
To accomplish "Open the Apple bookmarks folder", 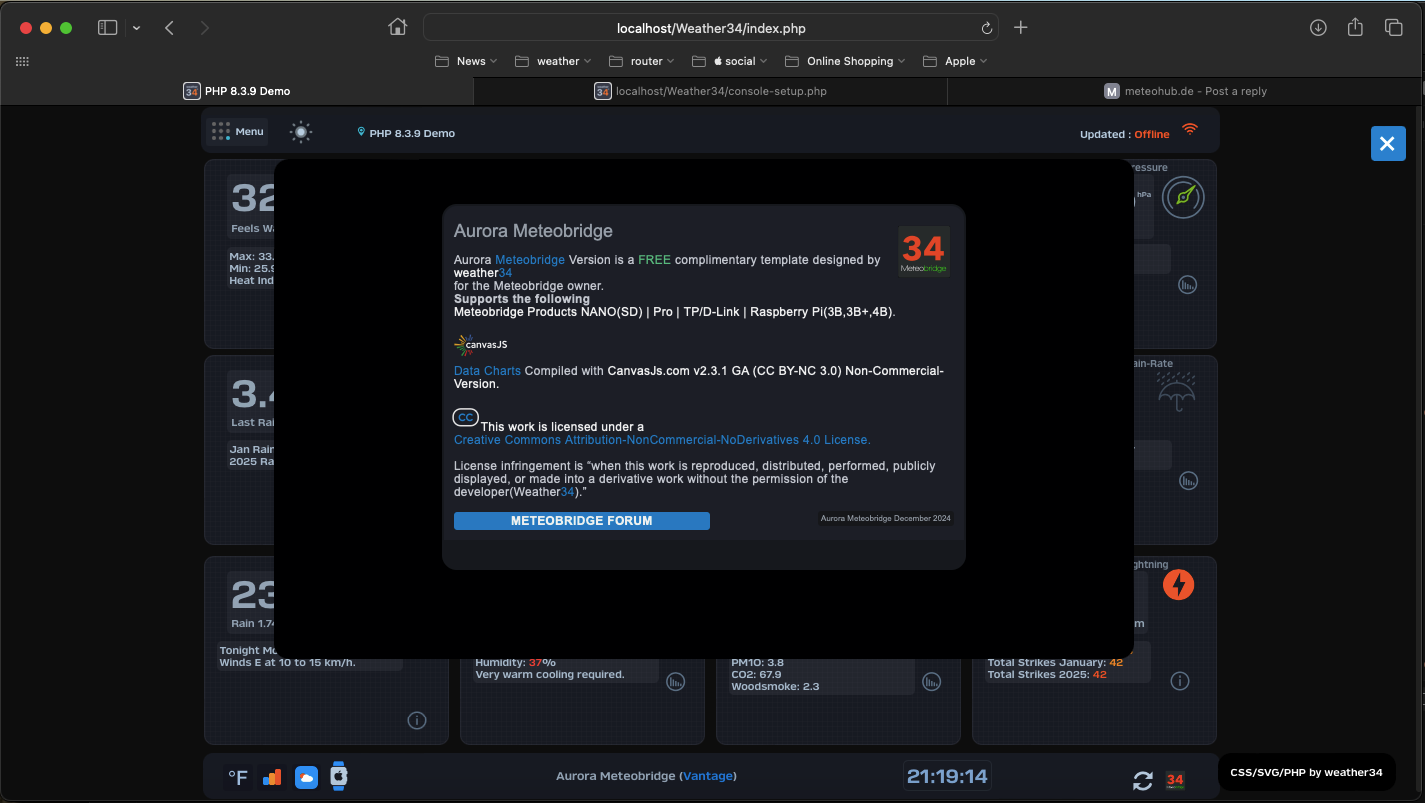I will [955, 61].
